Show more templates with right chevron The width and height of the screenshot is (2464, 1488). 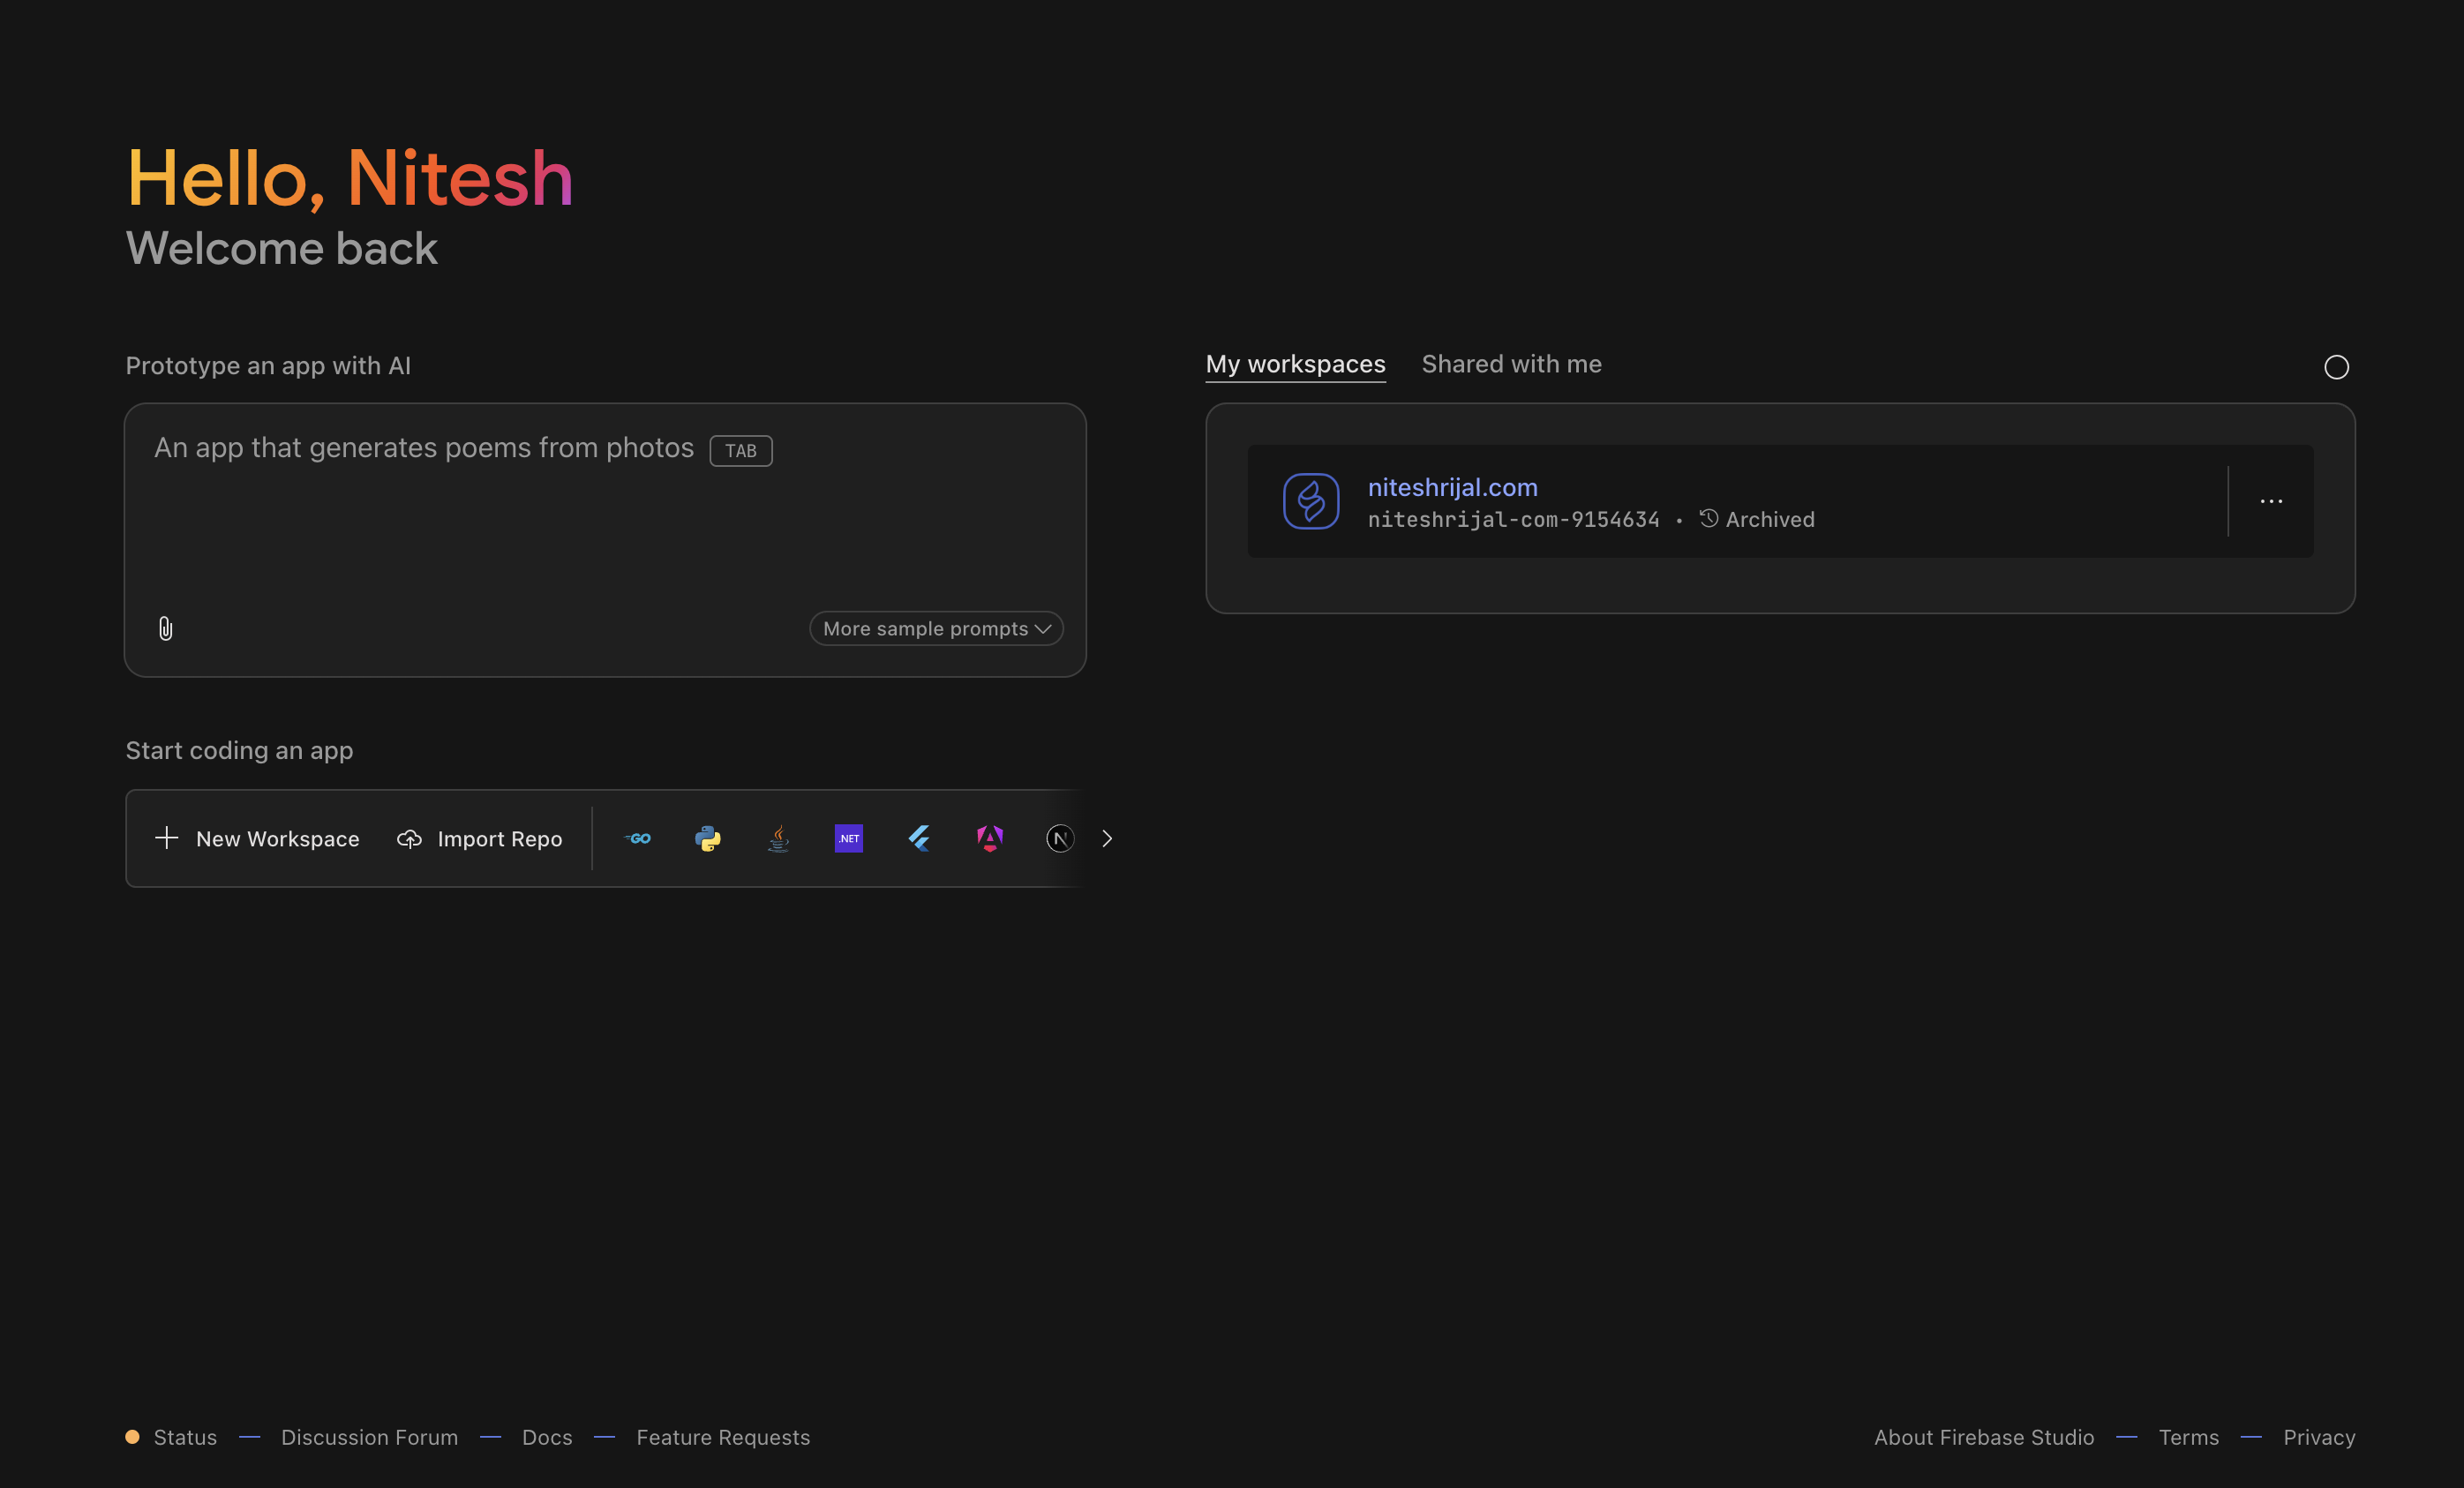coord(1107,838)
